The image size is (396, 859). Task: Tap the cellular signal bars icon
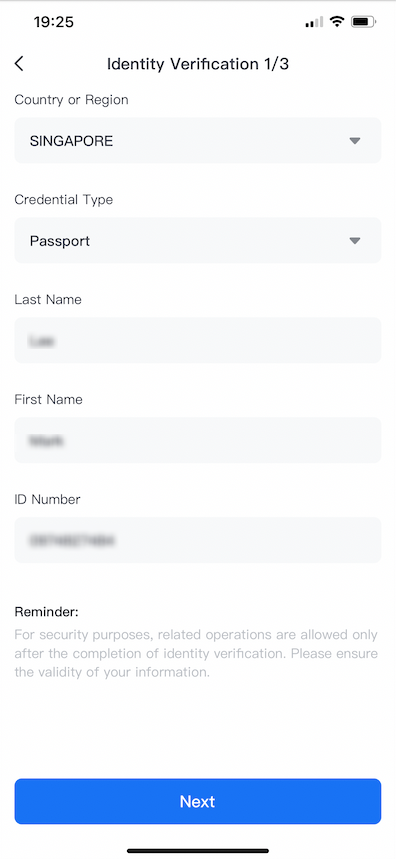pos(314,22)
